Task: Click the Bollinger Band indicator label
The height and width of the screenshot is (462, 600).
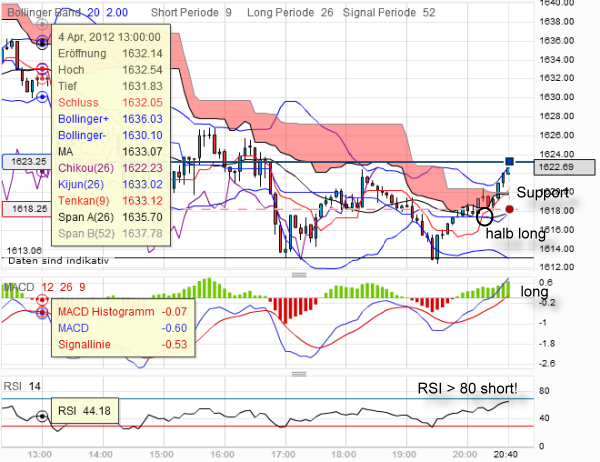Action: (x=44, y=13)
